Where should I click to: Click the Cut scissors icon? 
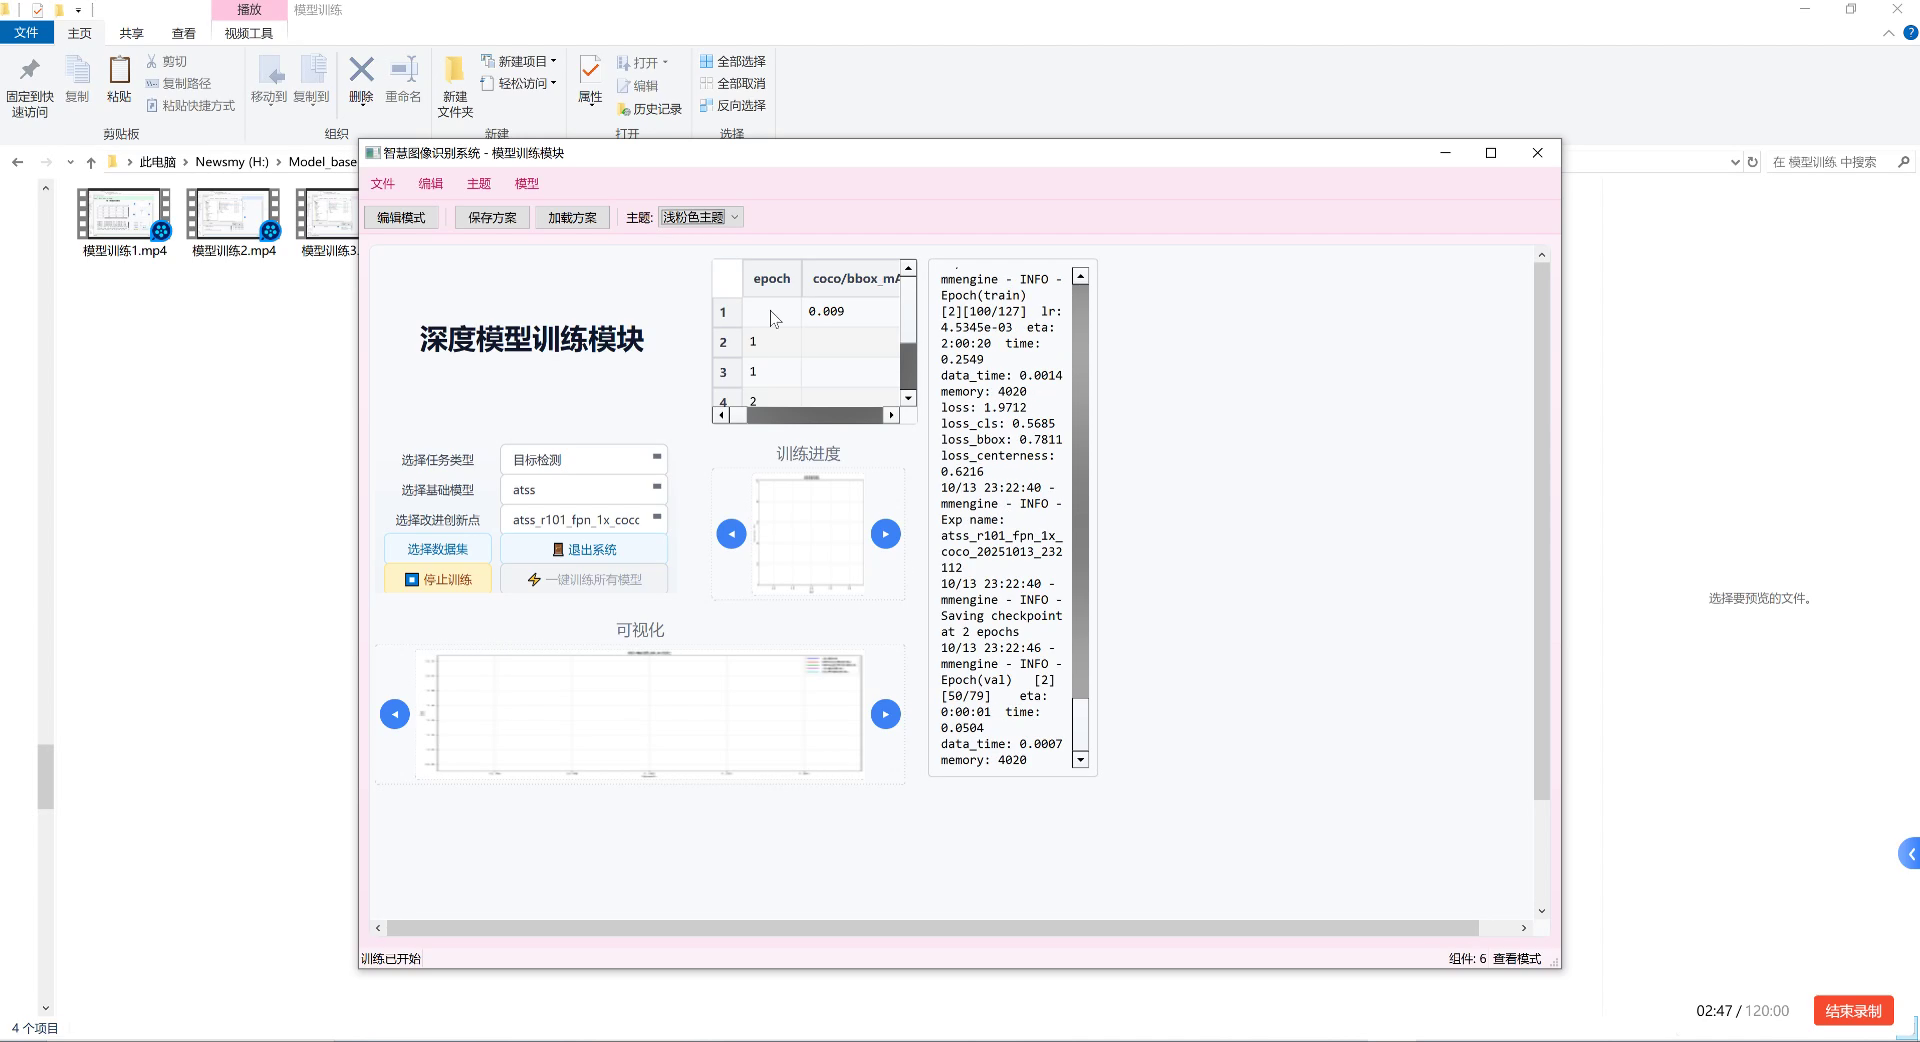[x=152, y=61]
